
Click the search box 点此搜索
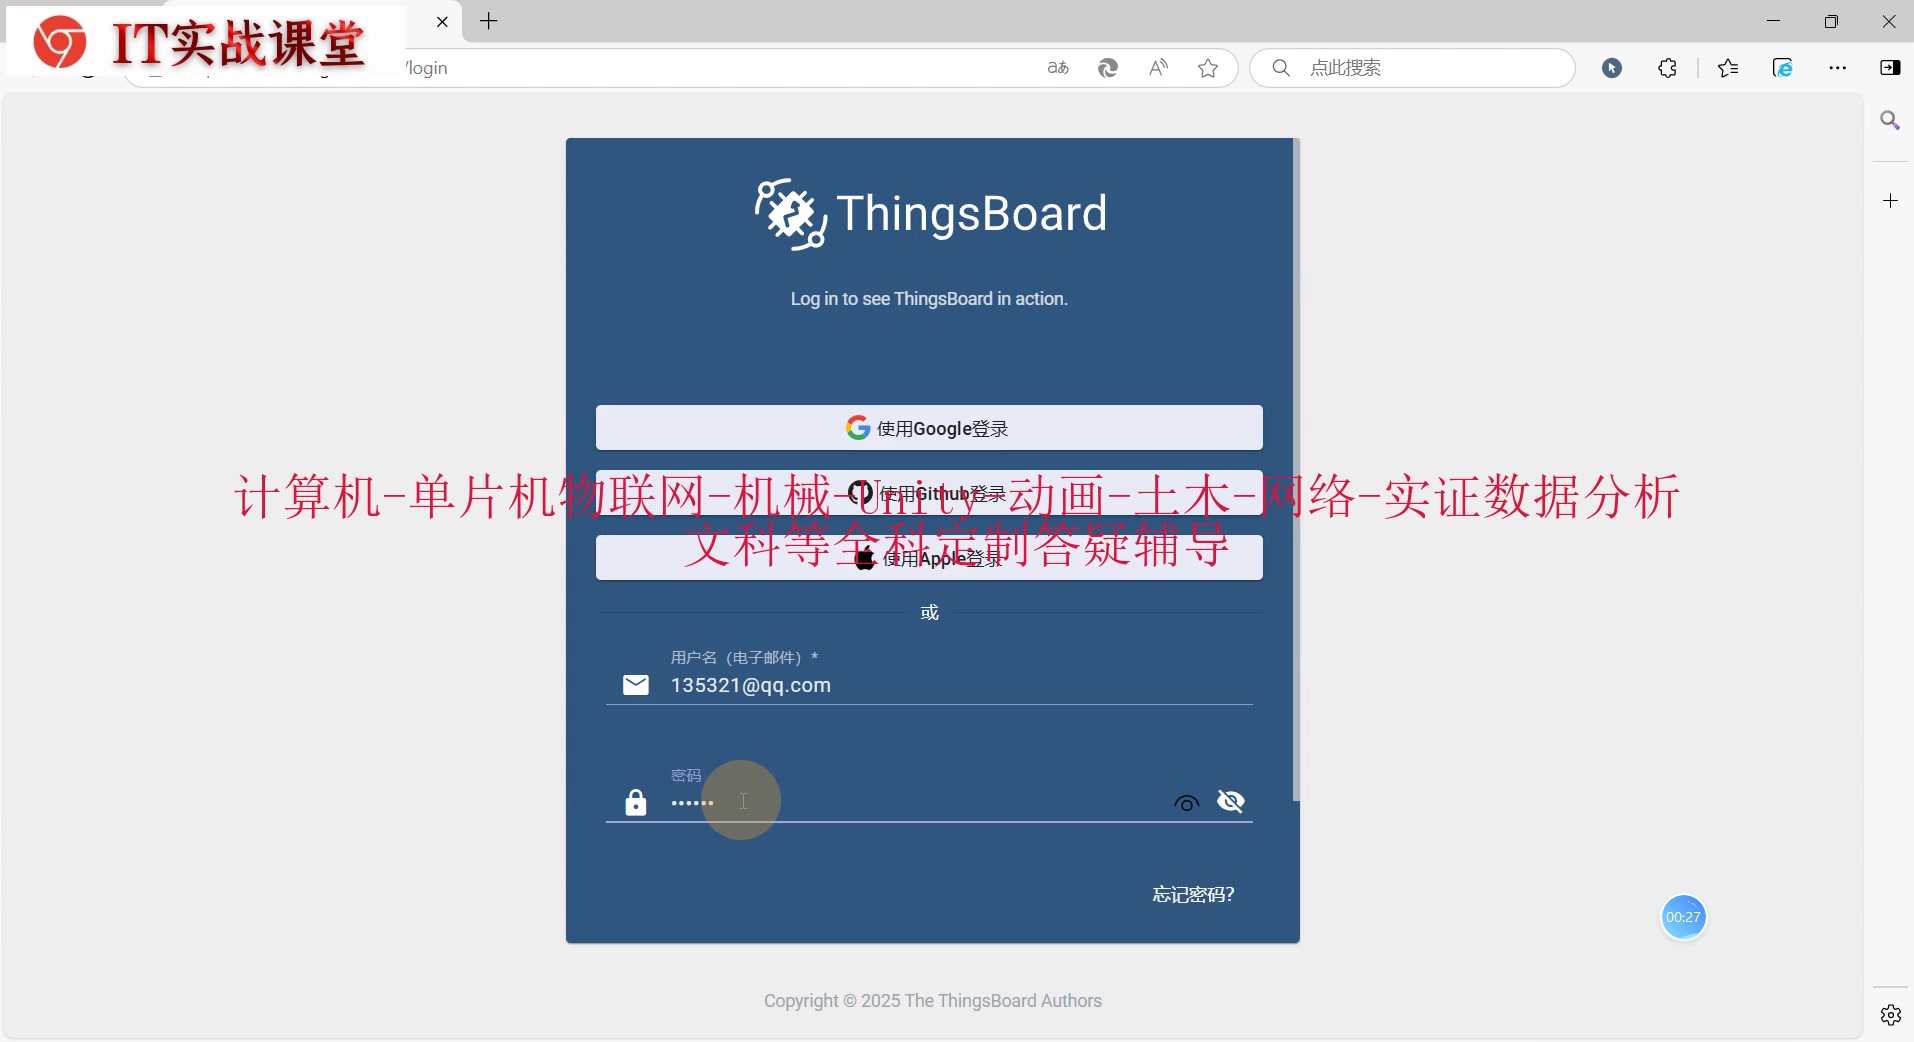pyautogui.click(x=1412, y=68)
